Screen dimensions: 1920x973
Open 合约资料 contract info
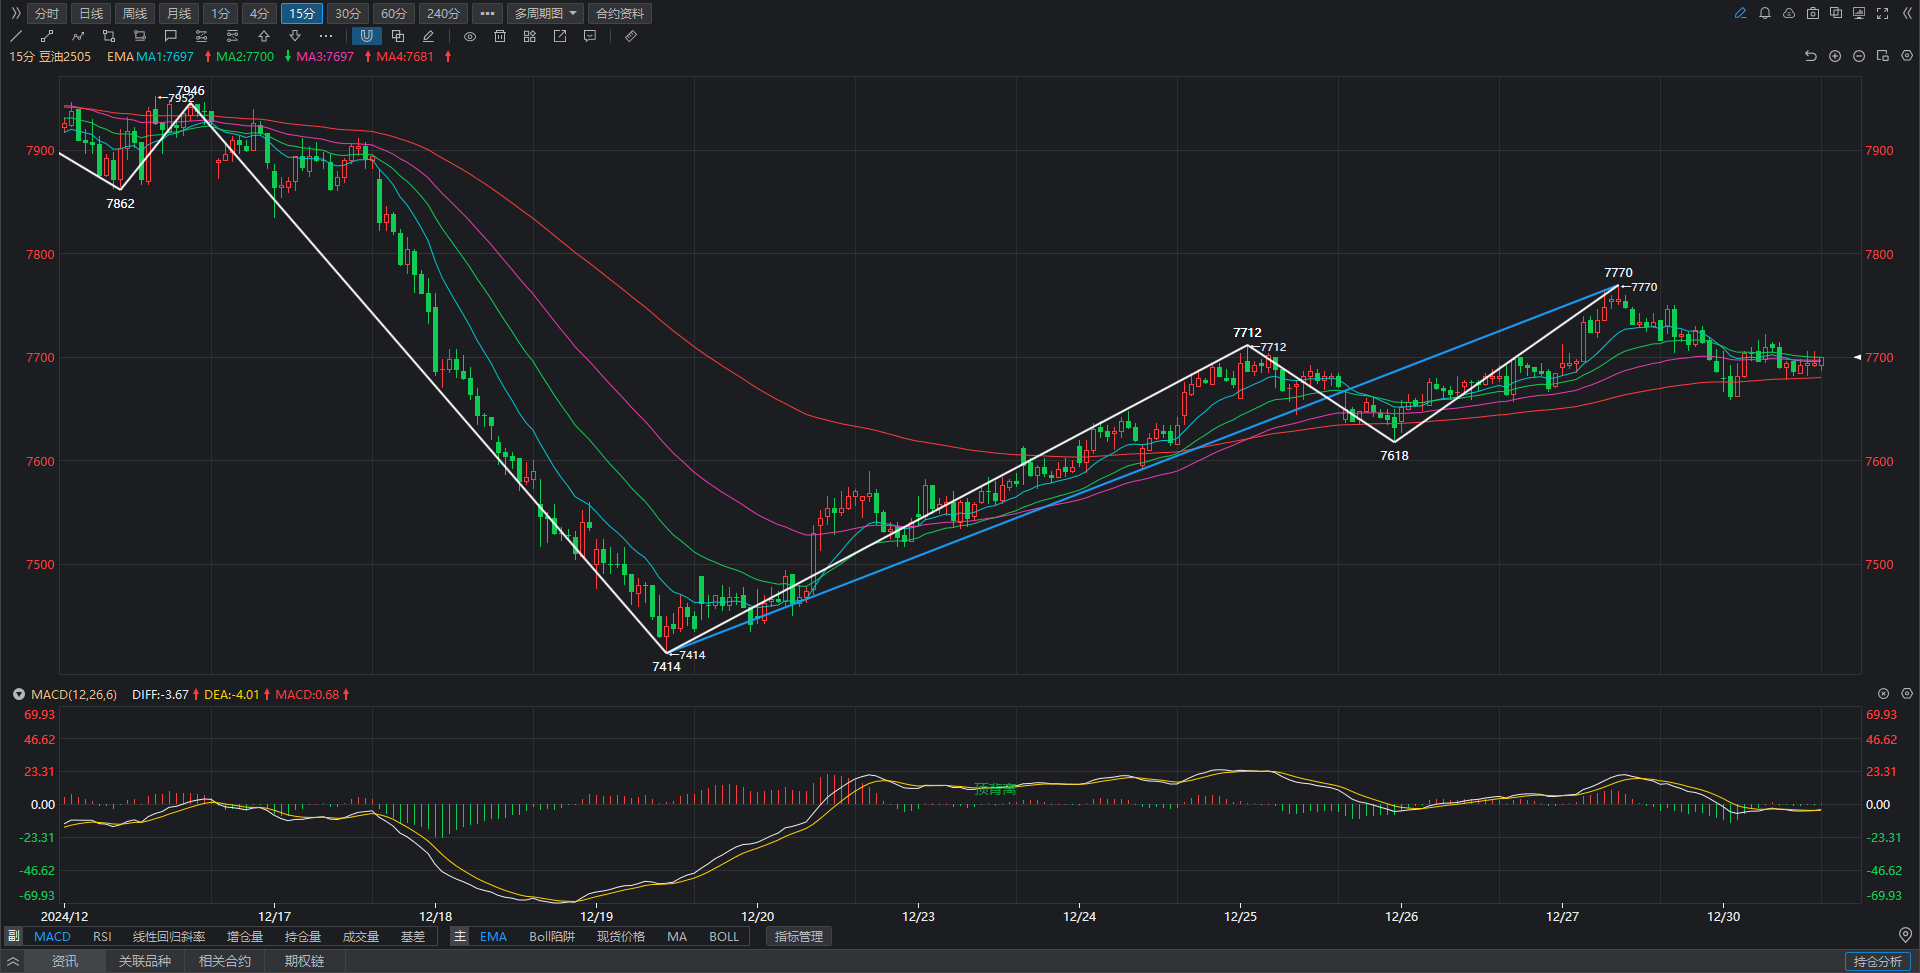pos(620,13)
